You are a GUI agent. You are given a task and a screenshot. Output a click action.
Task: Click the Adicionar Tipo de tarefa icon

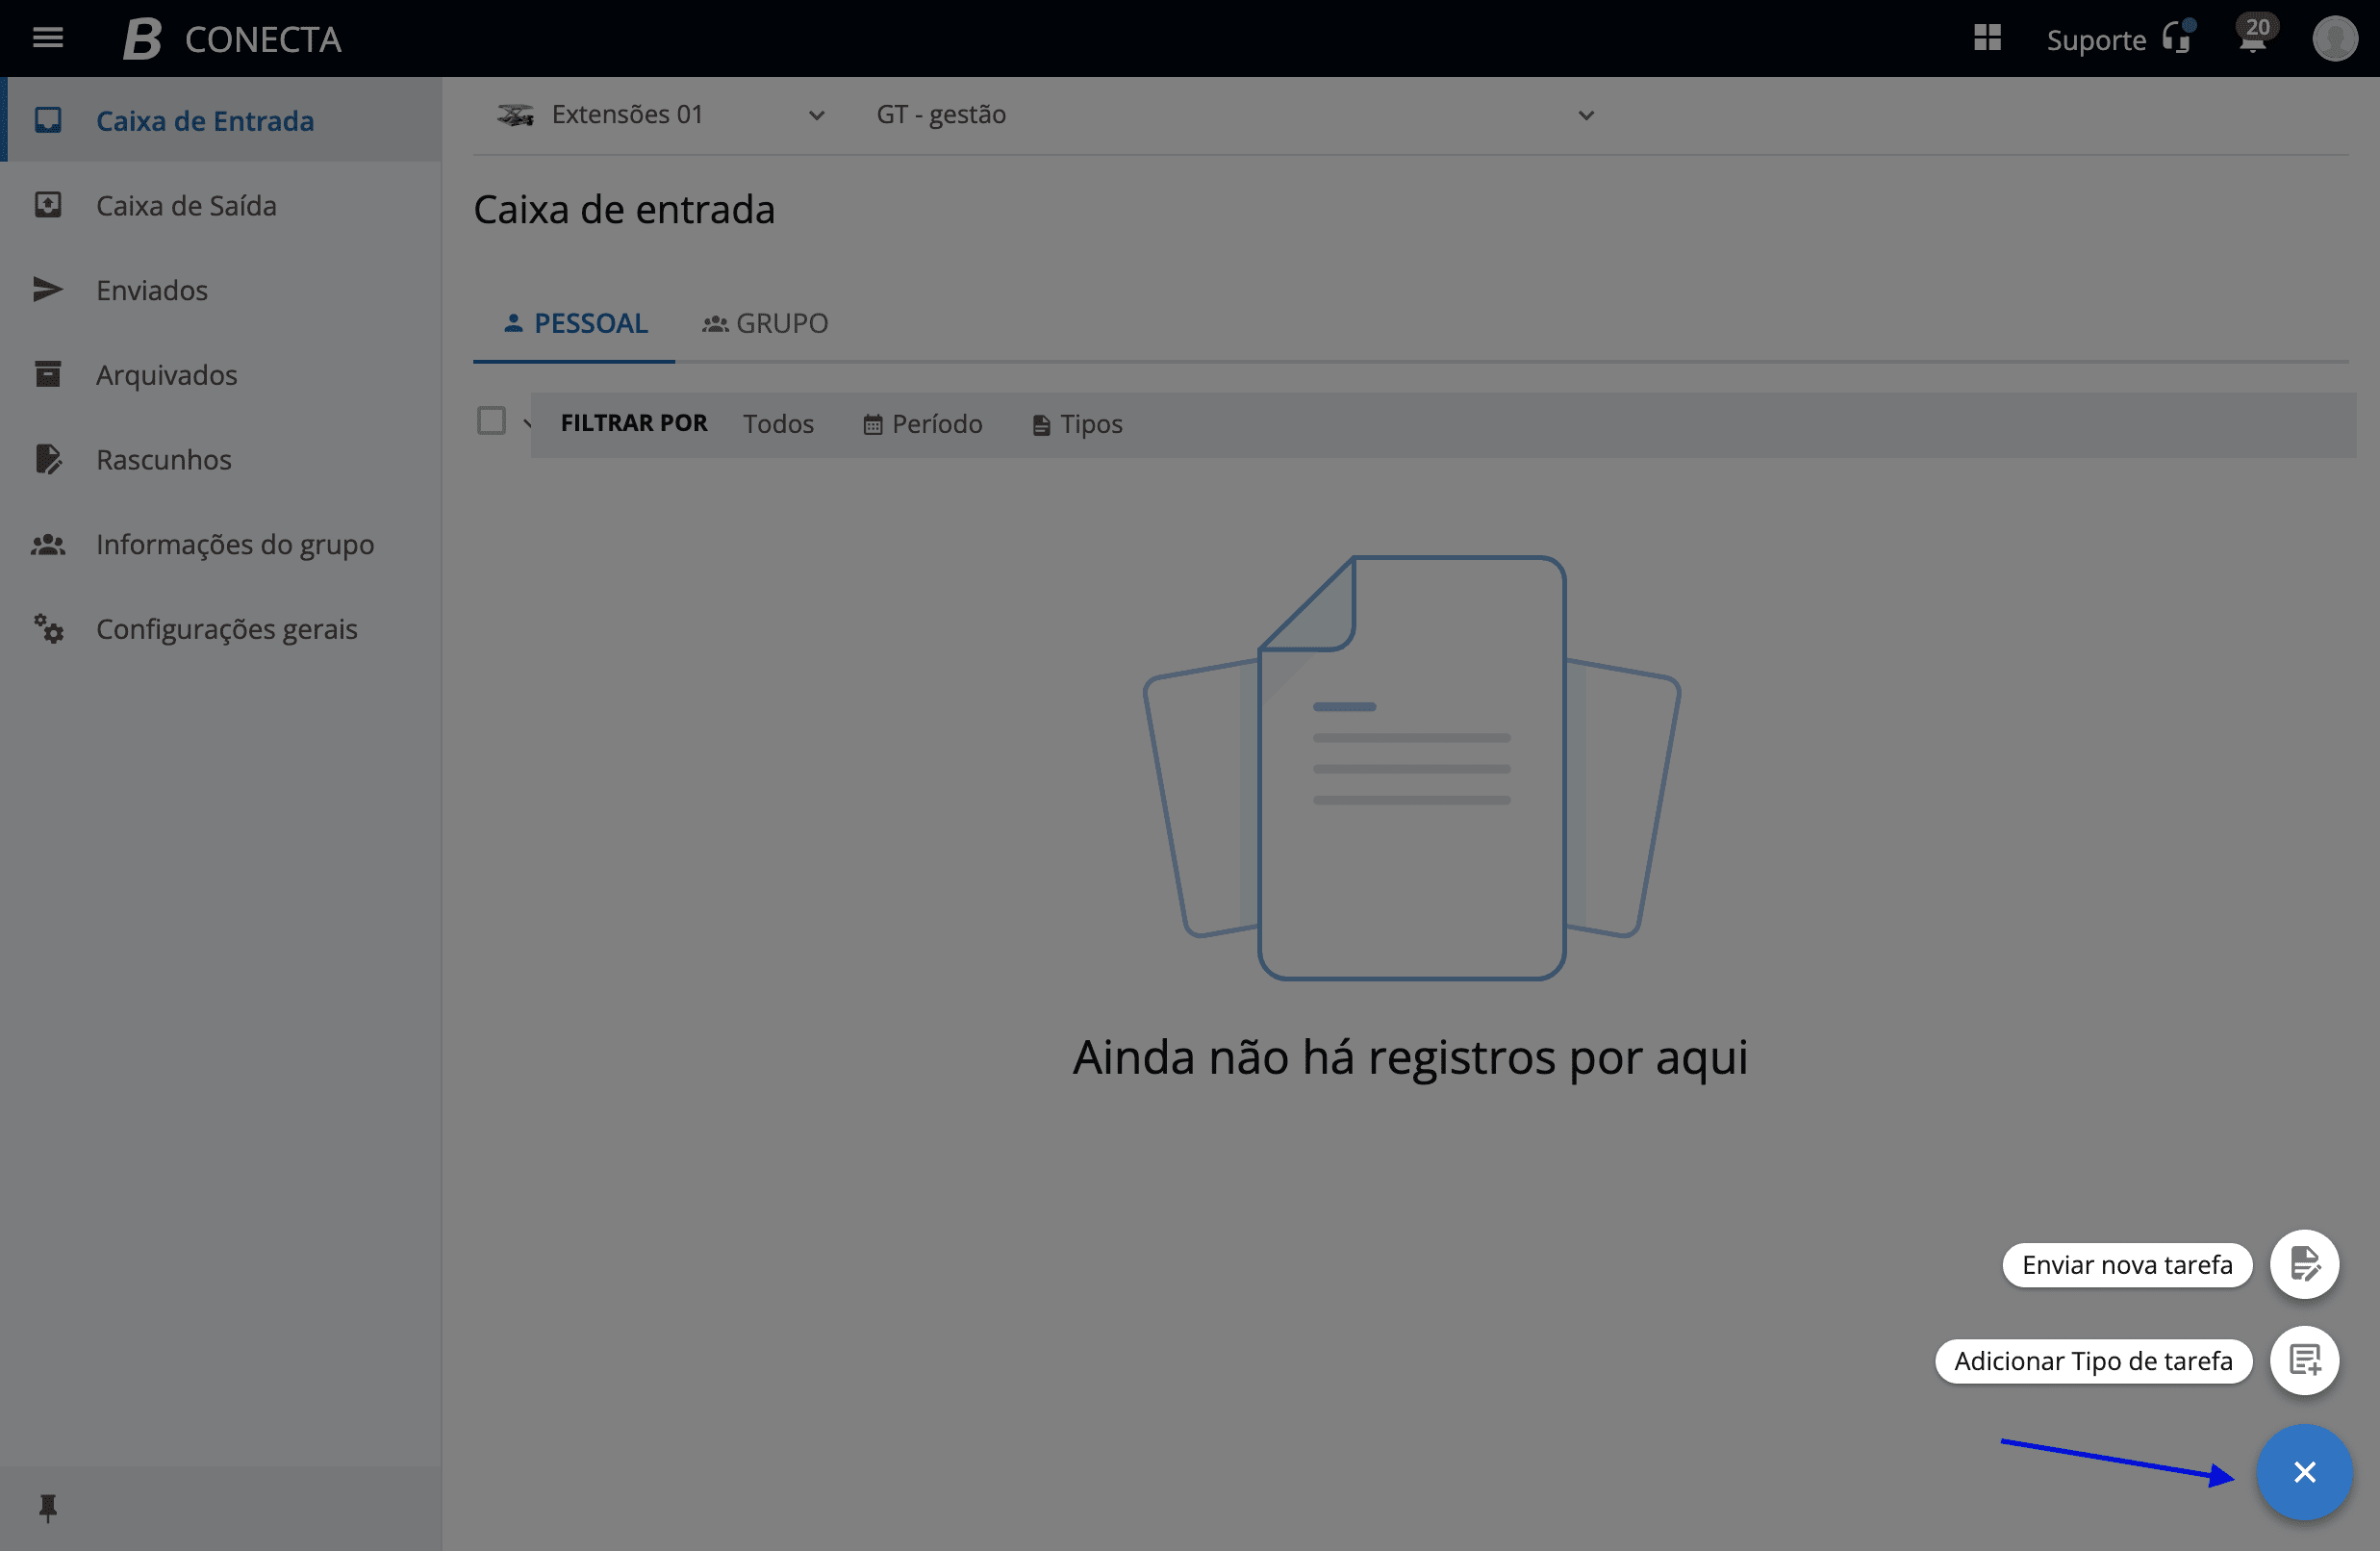(x=2304, y=1360)
